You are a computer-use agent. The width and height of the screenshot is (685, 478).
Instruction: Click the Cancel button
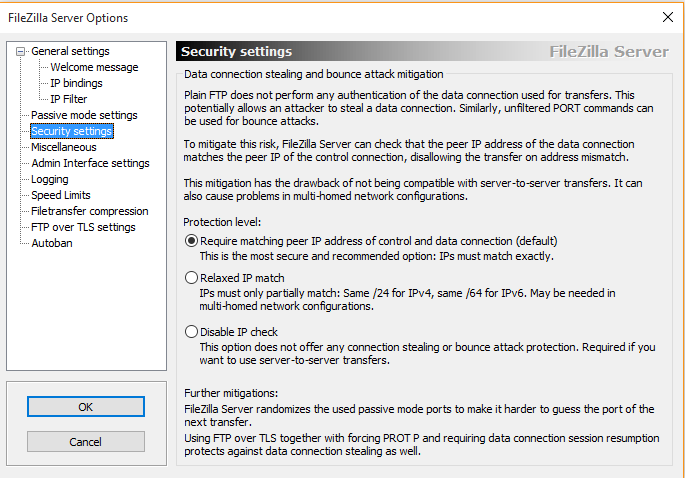tap(86, 442)
